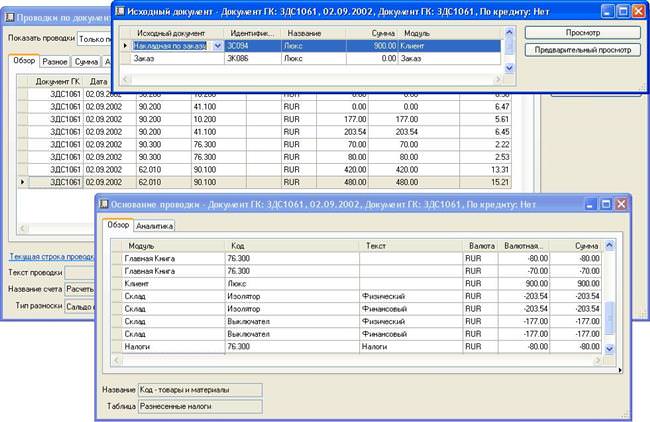Close Основание проводки window
This screenshot has height=422, width=650.
[621, 204]
